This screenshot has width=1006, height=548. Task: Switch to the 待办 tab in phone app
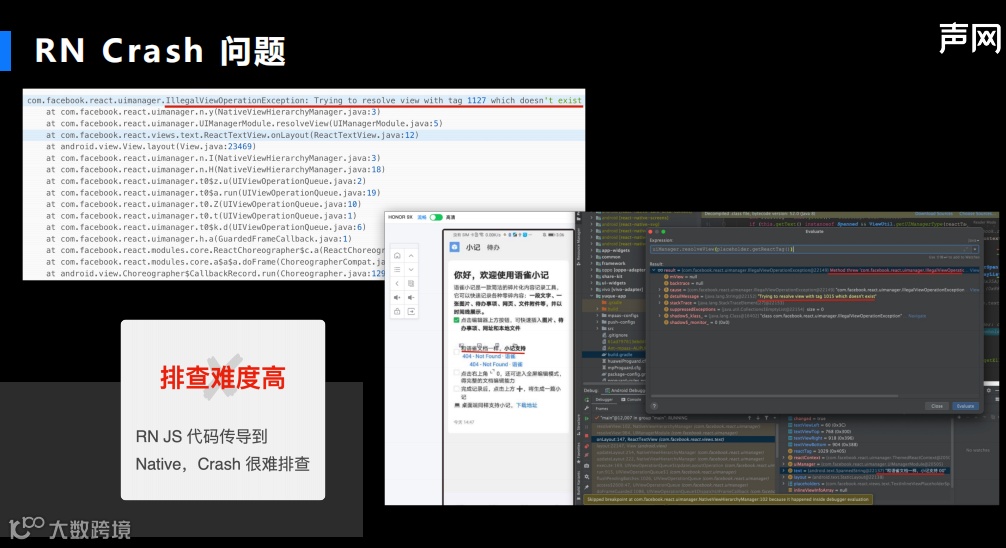[493, 247]
